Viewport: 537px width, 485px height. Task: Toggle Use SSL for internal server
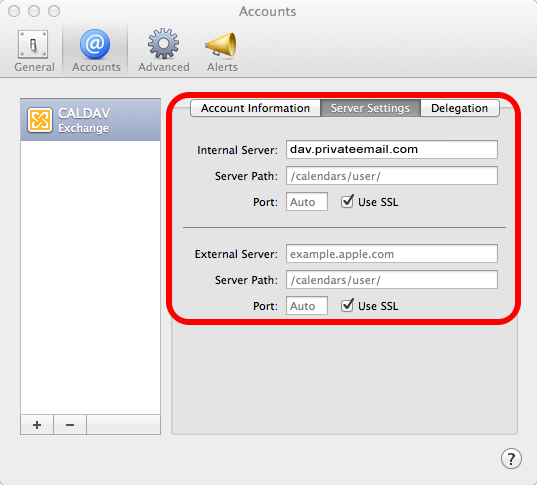[347, 201]
